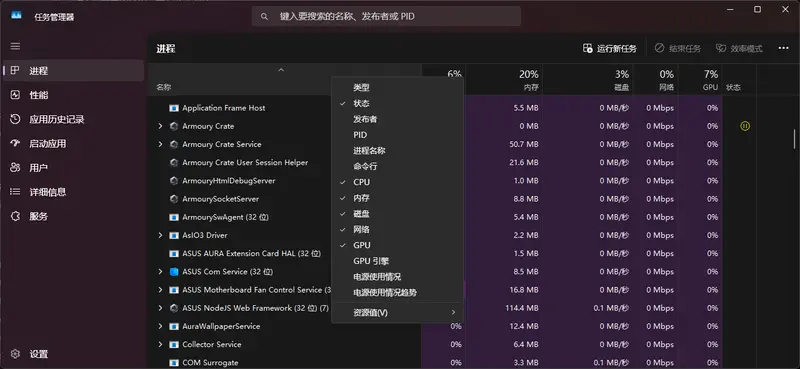Expand the Armoury Crate Service group
The height and width of the screenshot is (369, 800).
pyautogui.click(x=160, y=144)
